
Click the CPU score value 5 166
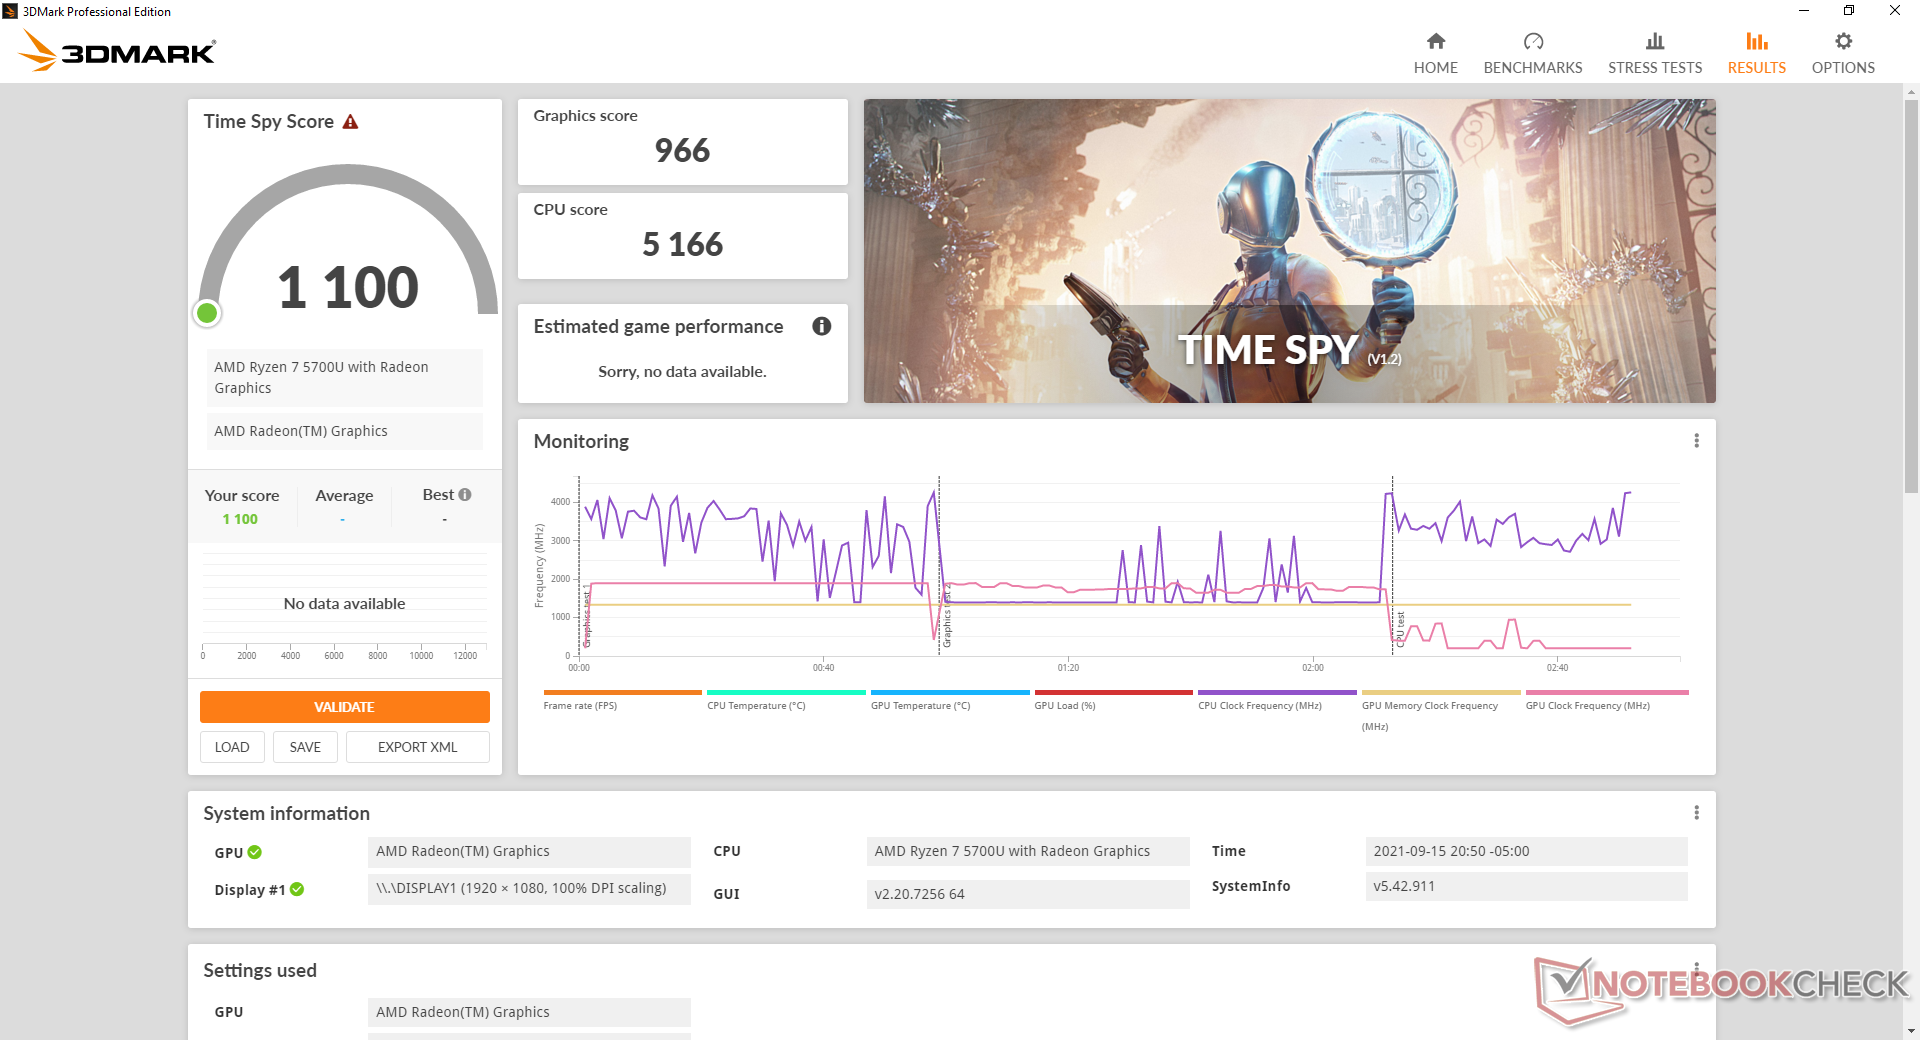click(682, 245)
